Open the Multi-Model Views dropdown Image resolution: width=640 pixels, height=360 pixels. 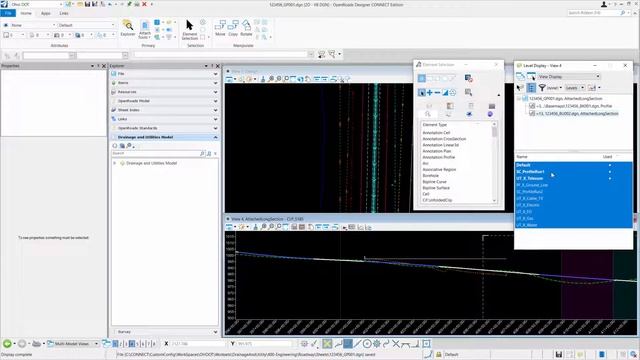coord(73,344)
